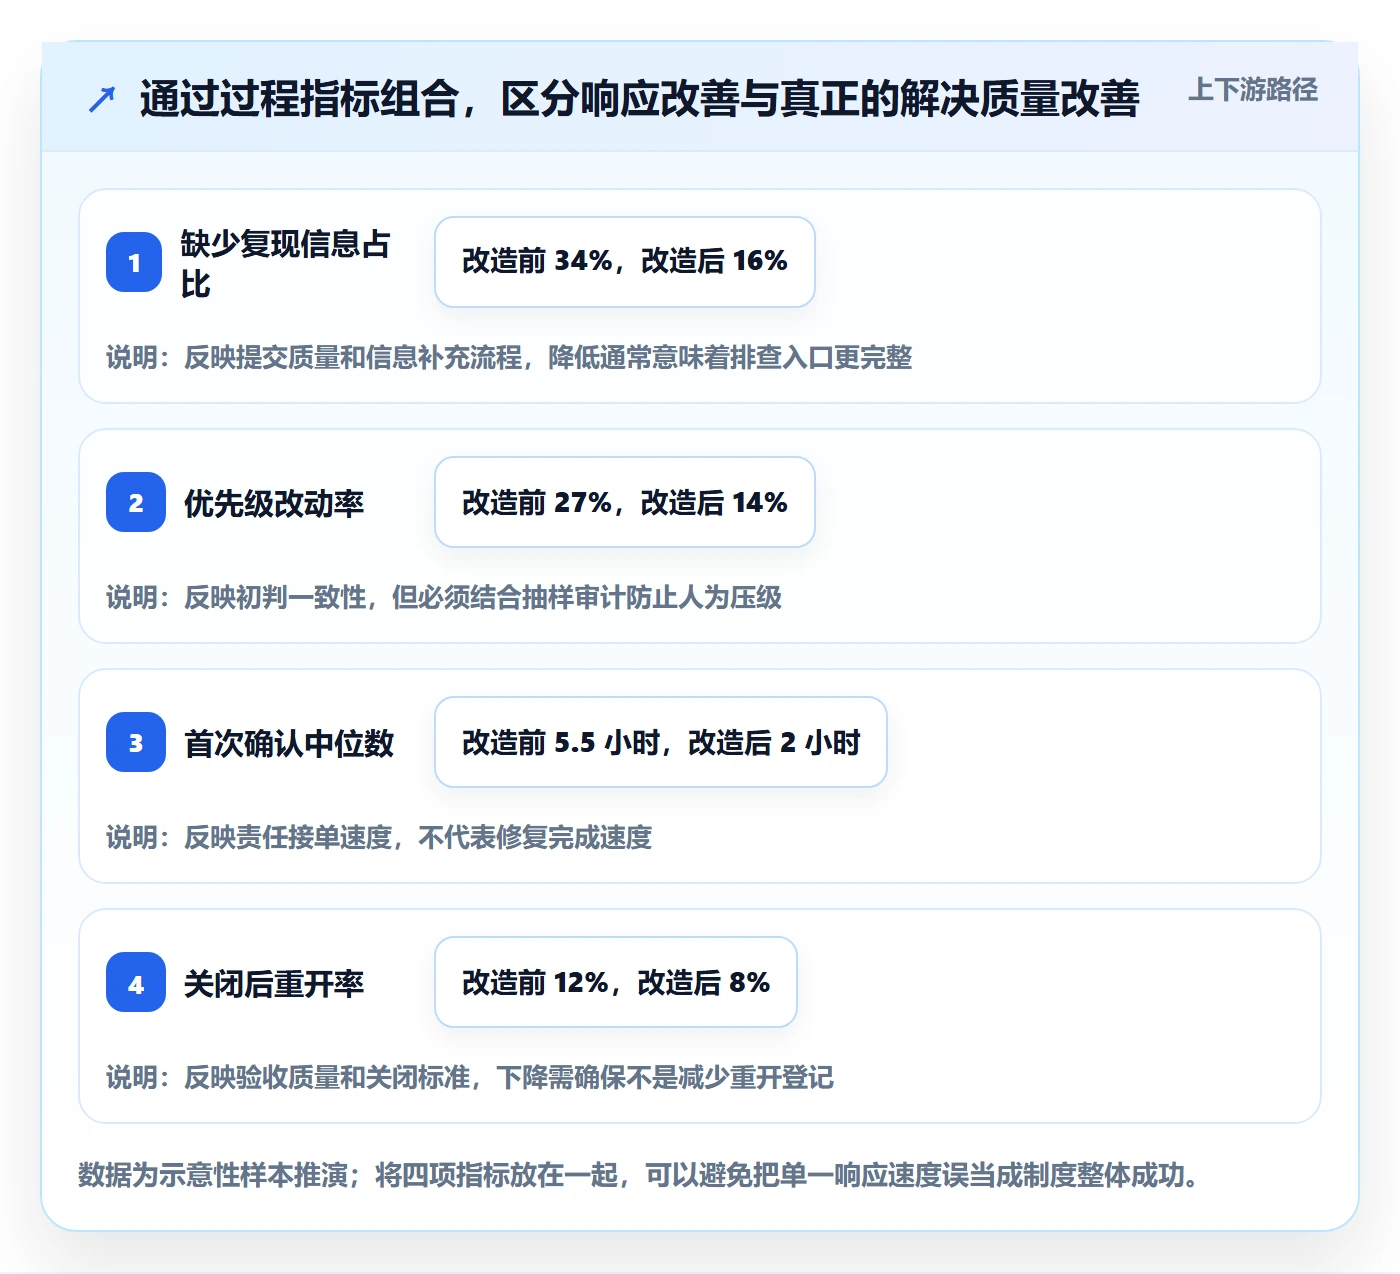Click the footer note starting with 数据为示意性样本推演
1400x1274 pixels.
pos(639,1174)
